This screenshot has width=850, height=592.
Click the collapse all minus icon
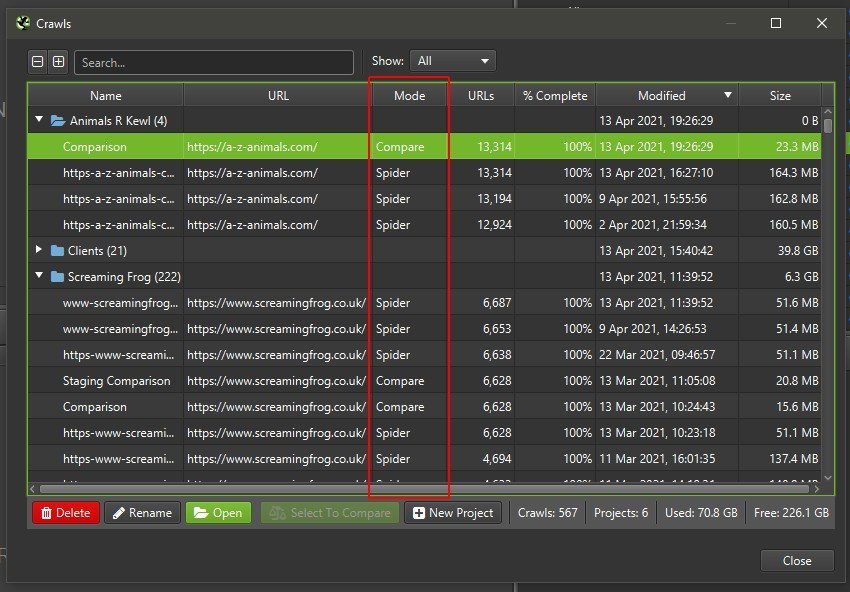[x=38, y=62]
